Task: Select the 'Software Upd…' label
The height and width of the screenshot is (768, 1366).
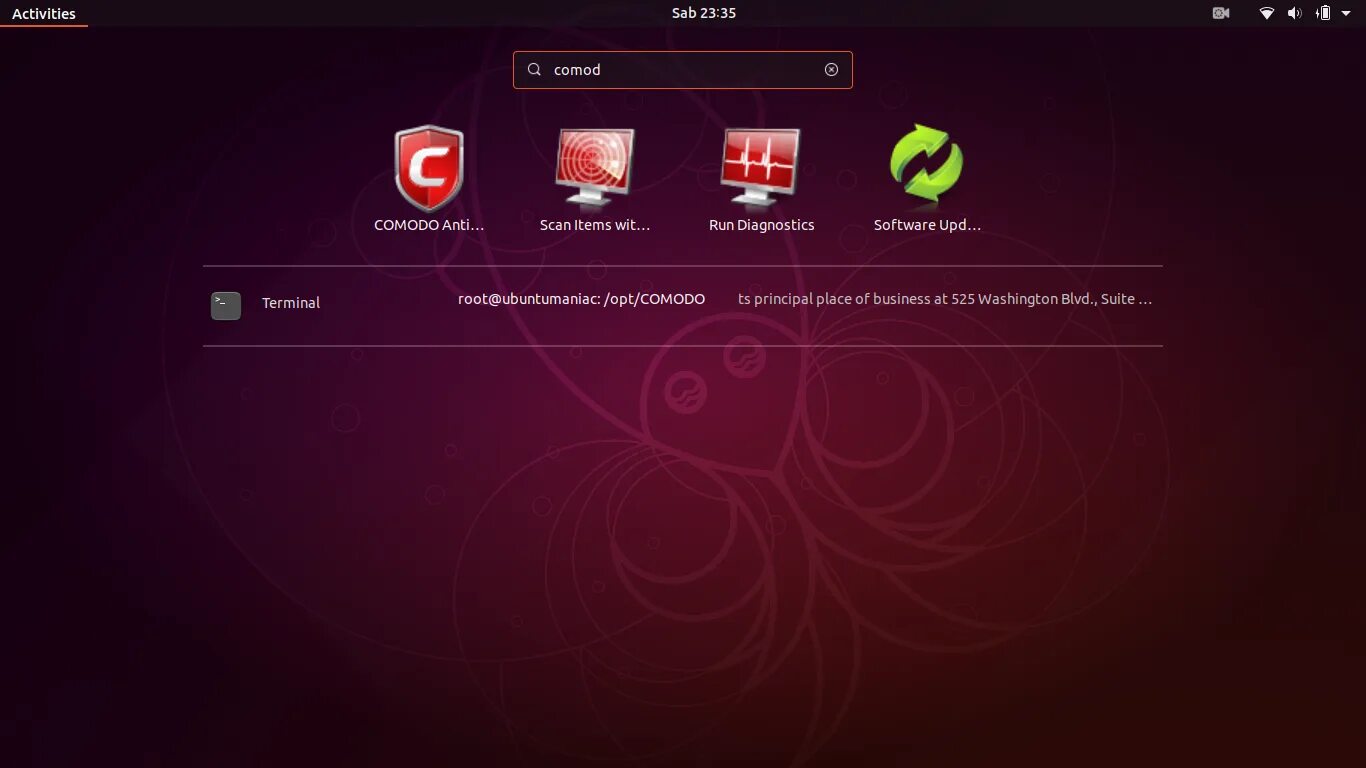Action: (x=927, y=225)
